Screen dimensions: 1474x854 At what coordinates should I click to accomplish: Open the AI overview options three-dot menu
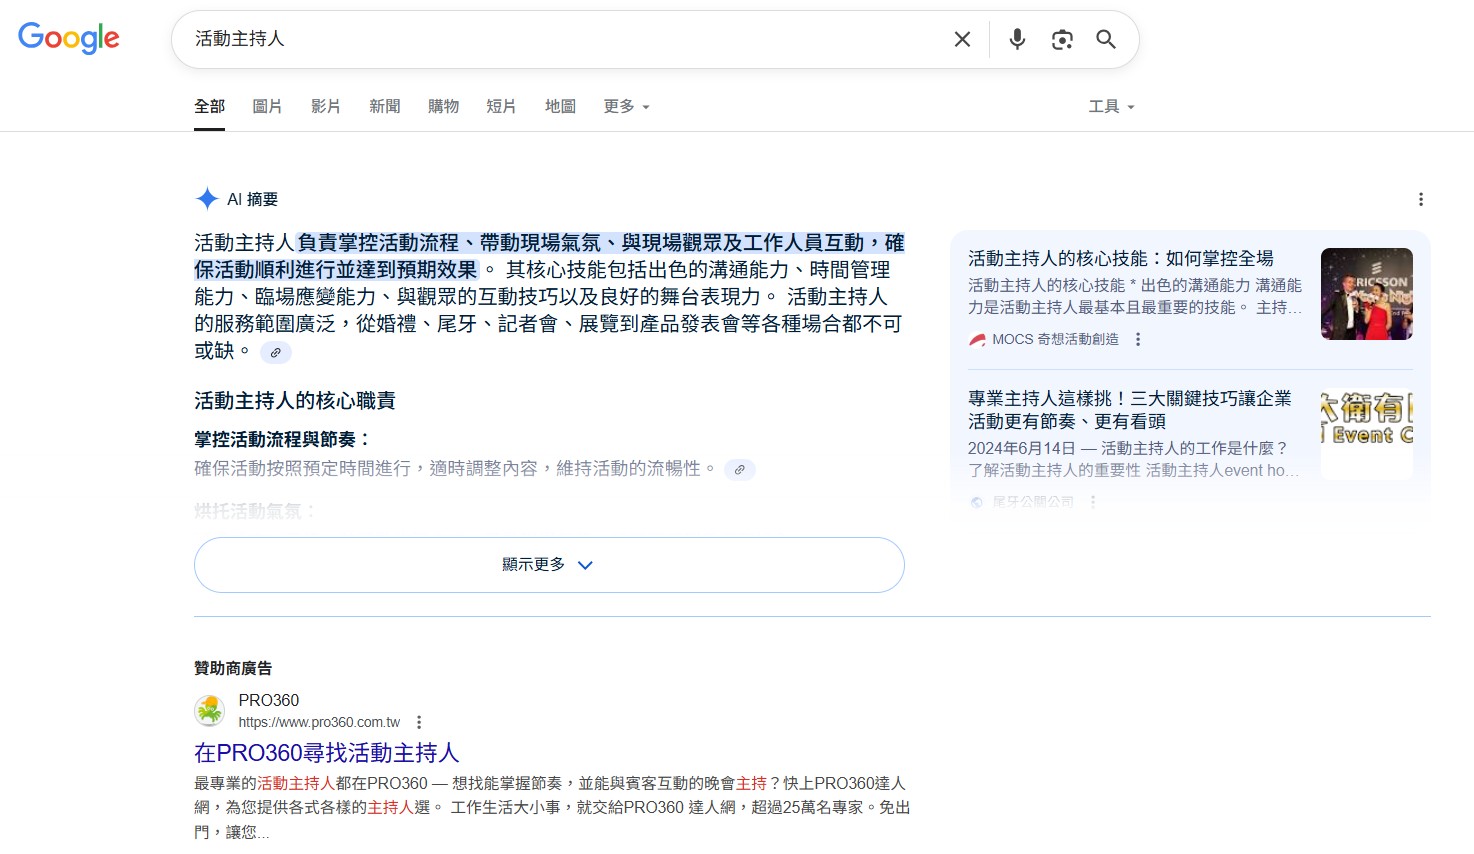1421,199
